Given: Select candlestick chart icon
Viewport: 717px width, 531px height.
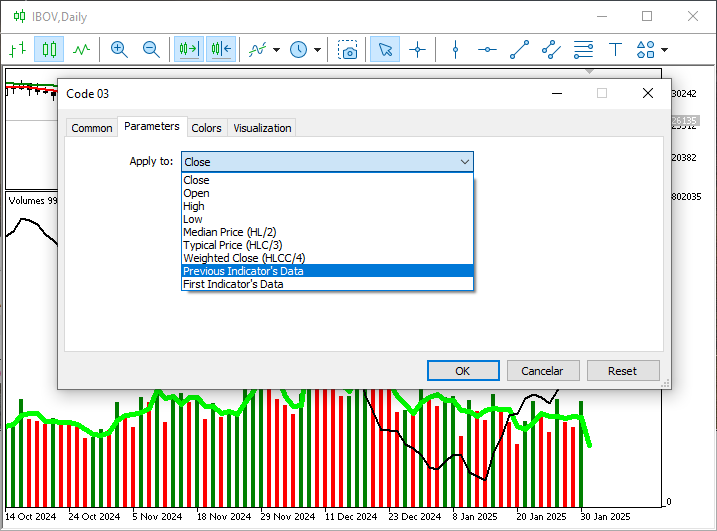Looking at the screenshot, I should coord(49,49).
